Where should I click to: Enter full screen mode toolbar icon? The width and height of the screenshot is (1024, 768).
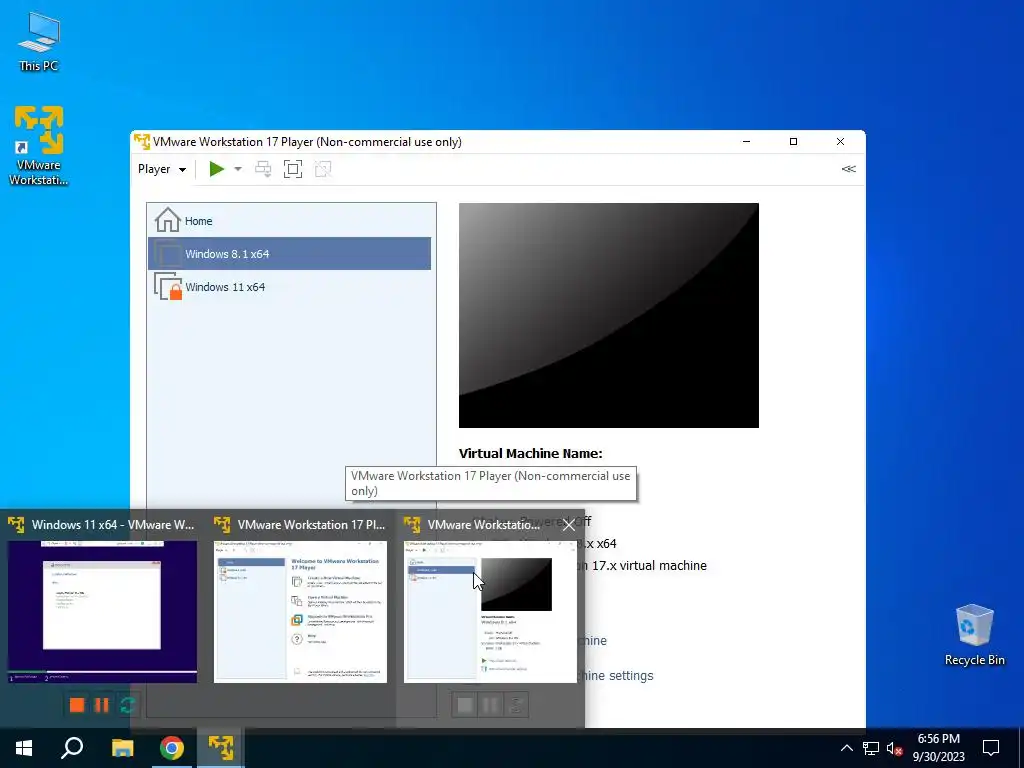tap(293, 169)
